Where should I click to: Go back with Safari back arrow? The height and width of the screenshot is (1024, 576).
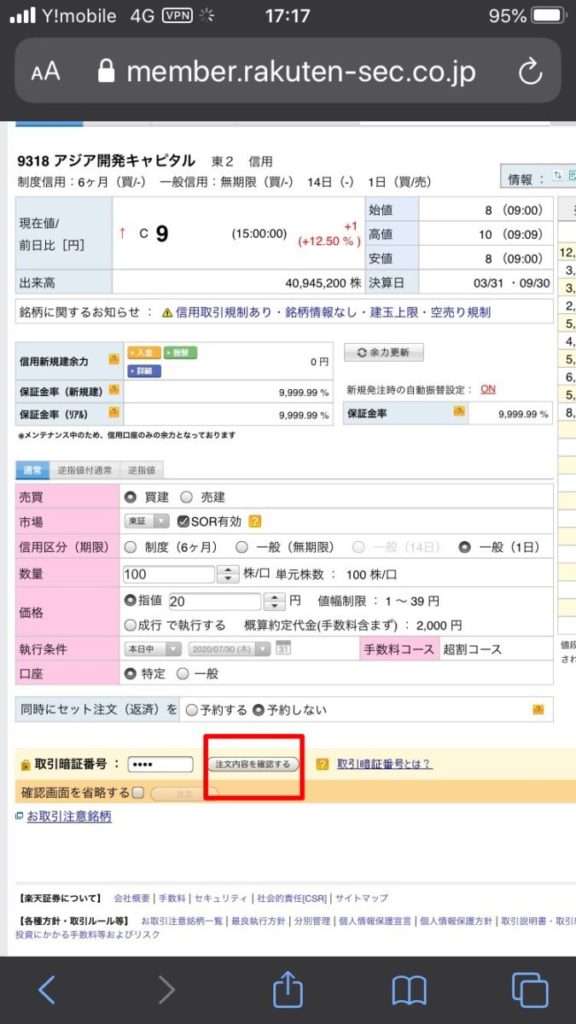46,991
